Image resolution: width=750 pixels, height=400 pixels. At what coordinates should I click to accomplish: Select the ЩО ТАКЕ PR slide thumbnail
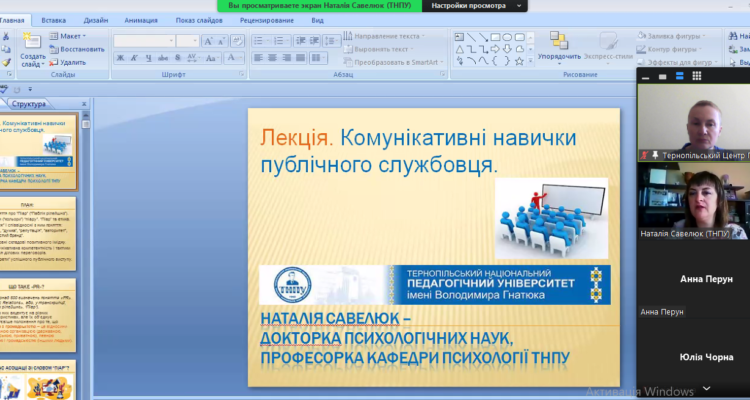click(x=38, y=316)
